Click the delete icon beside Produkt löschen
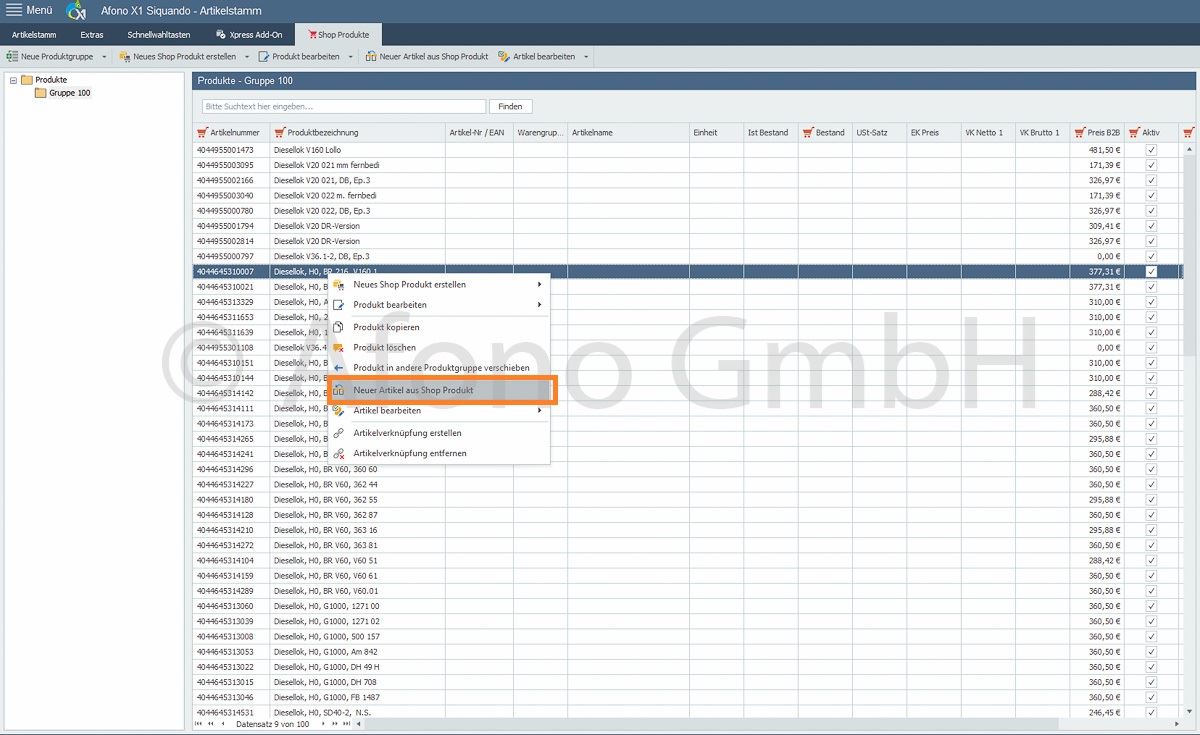Screen dimensions: 1200x735 click(x=338, y=347)
